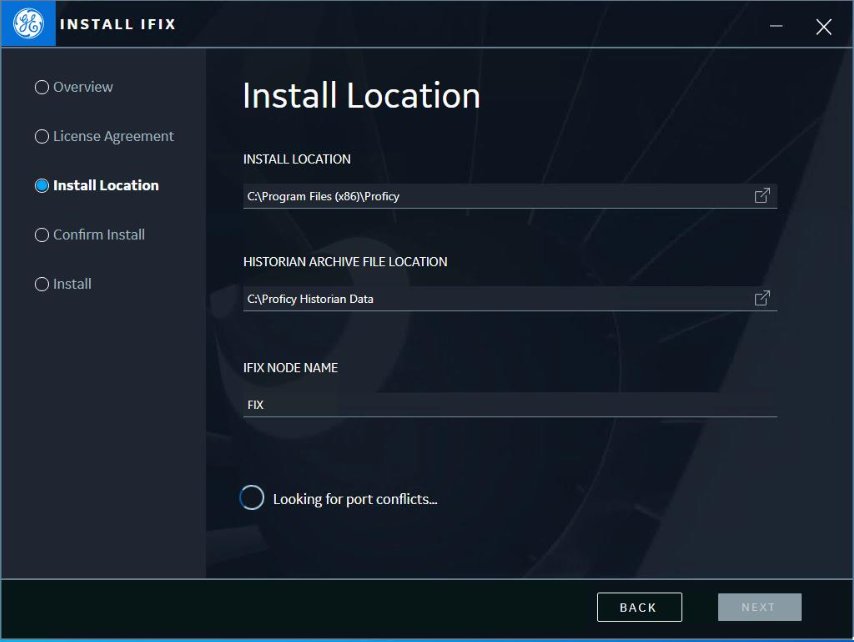Click the 'INSTALL IFIX' title text
Viewport: 854px width, 642px height.
(x=118, y=25)
